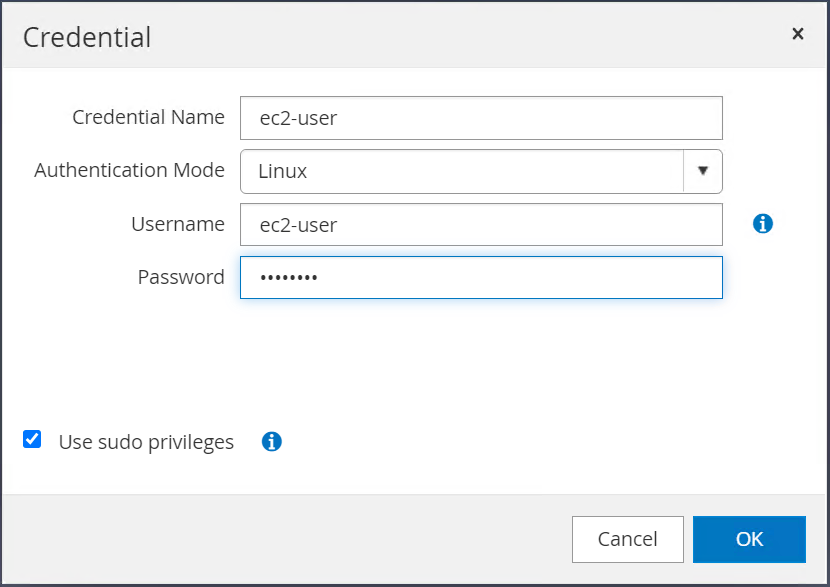Click the 'Credential' dialog title text
Screen dimensions: 830x587
(87, 37)
